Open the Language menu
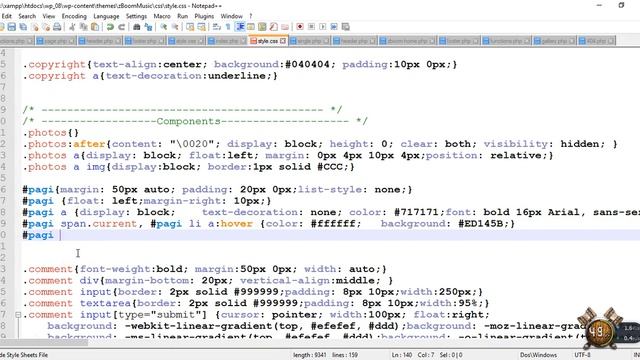Viewport: 640px width, 360px height. pos(107,16)
